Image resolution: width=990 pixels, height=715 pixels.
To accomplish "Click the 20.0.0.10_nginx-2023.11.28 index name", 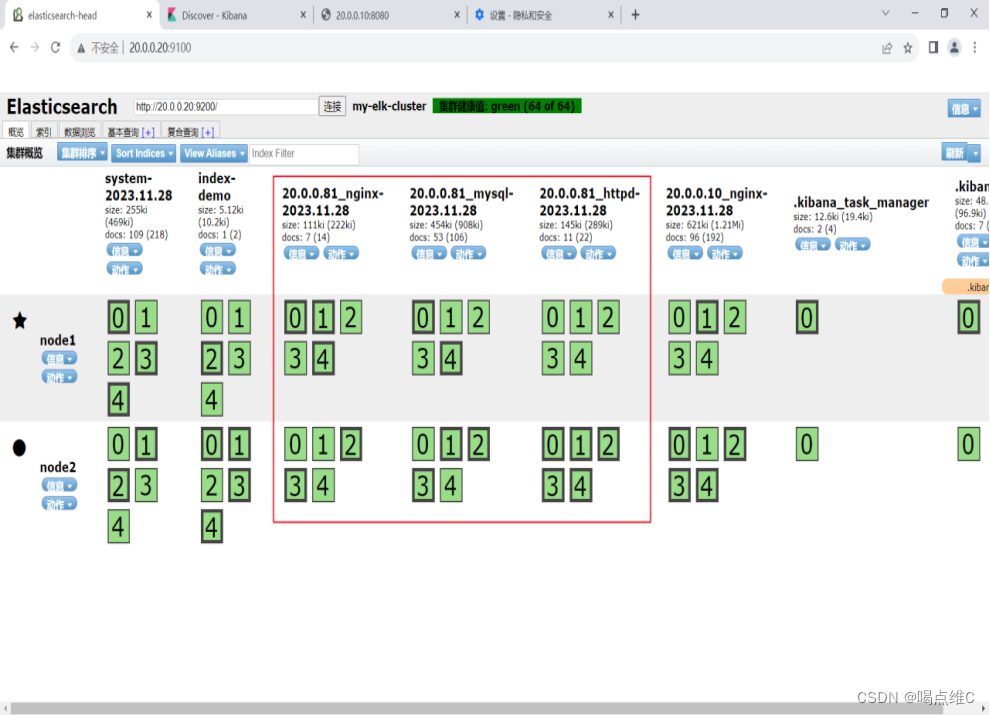I will point(716,202).
